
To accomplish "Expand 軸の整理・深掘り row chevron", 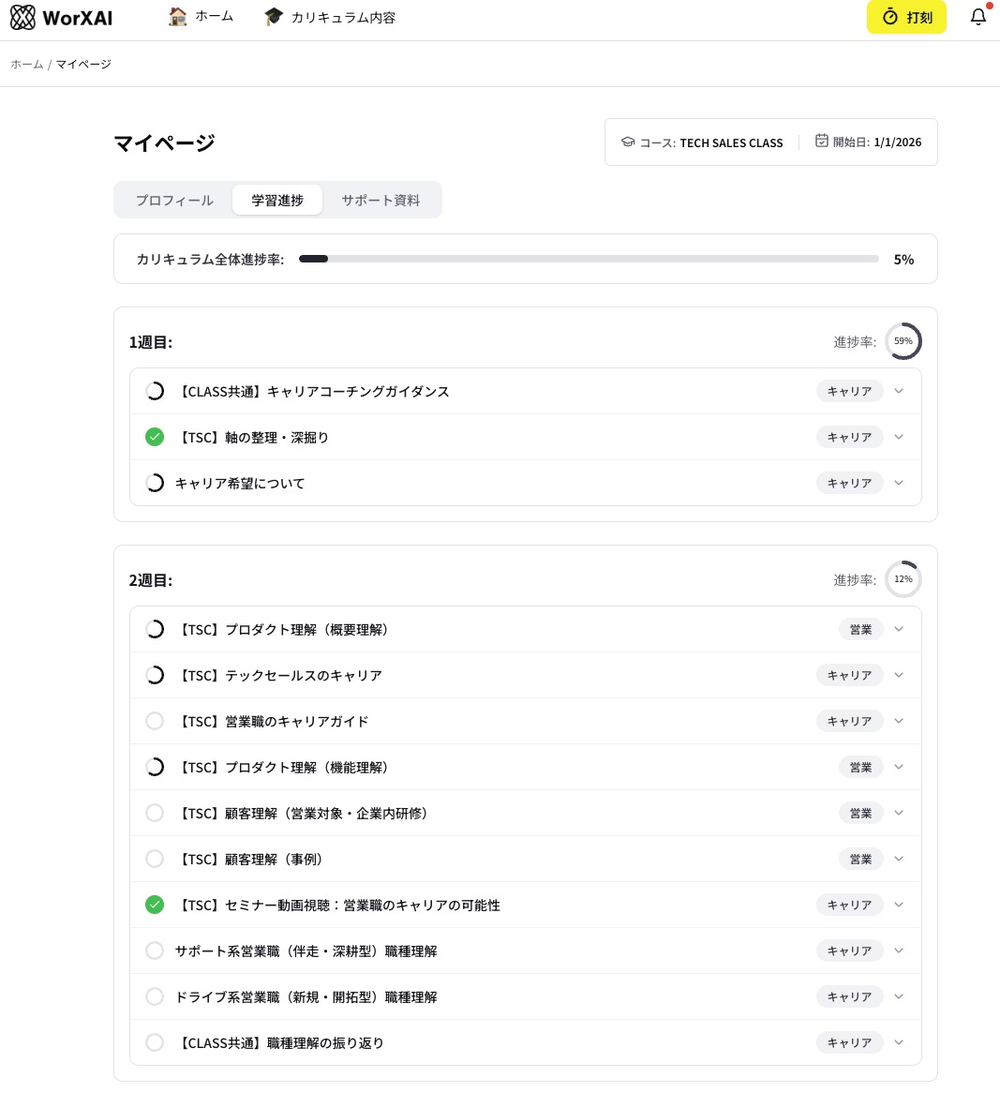I will [x=899, y=437].
